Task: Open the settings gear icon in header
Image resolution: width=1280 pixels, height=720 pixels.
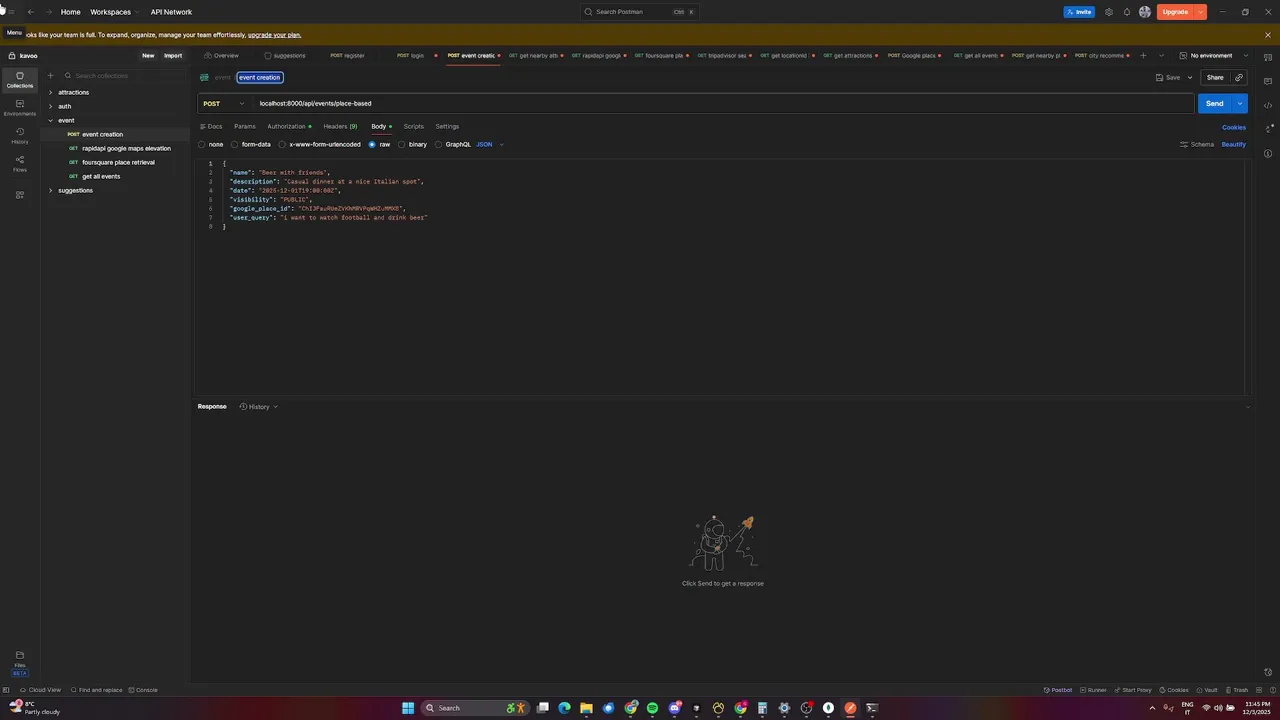Action: click(1109, 12)
